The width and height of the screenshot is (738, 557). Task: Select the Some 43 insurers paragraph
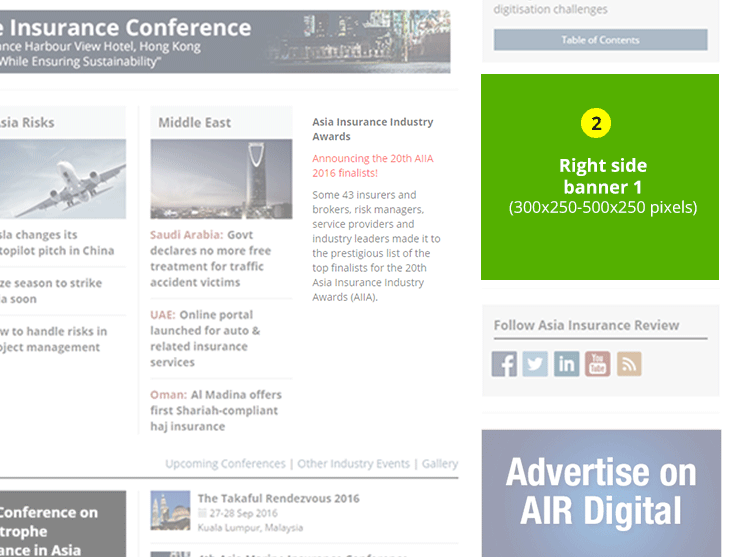[x=376, y=246]
